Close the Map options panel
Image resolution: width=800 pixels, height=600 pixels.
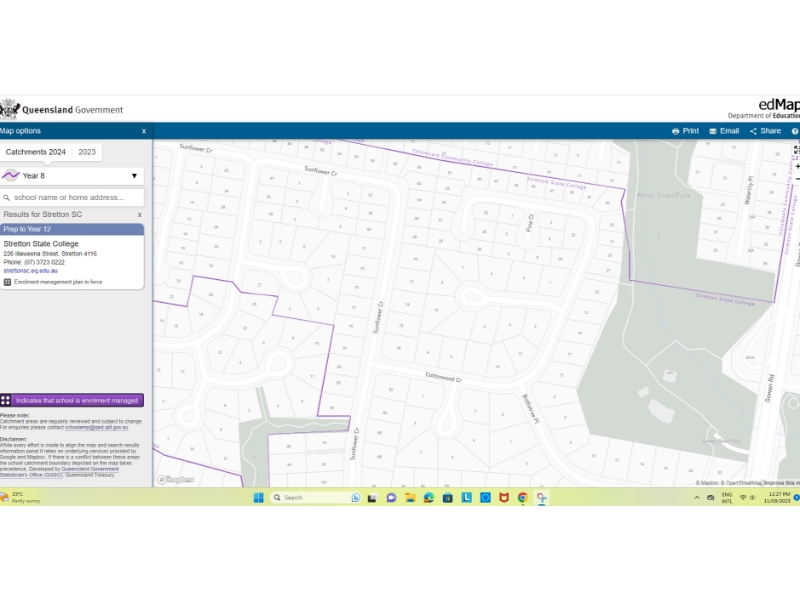(x=143, y=131)
